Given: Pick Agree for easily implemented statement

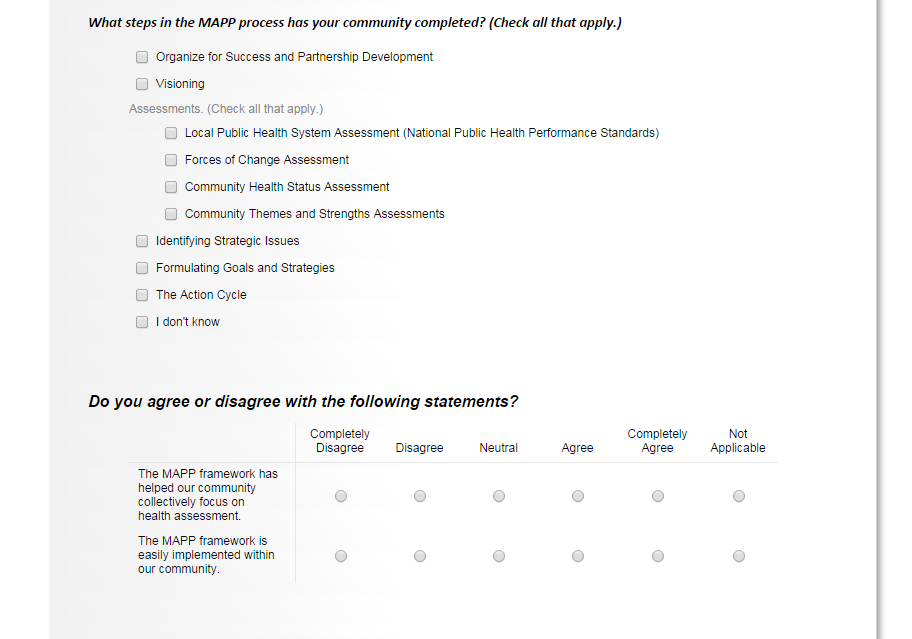Looking at the screenshot, I should click(578, 556).
